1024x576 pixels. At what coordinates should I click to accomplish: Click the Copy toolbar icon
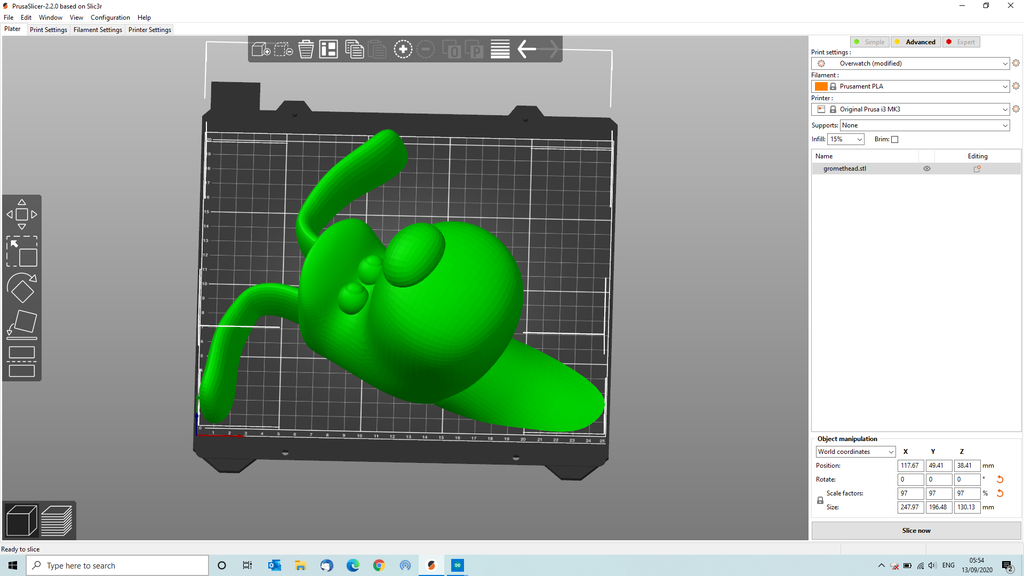pyautogui.click(x=354, y=50)
